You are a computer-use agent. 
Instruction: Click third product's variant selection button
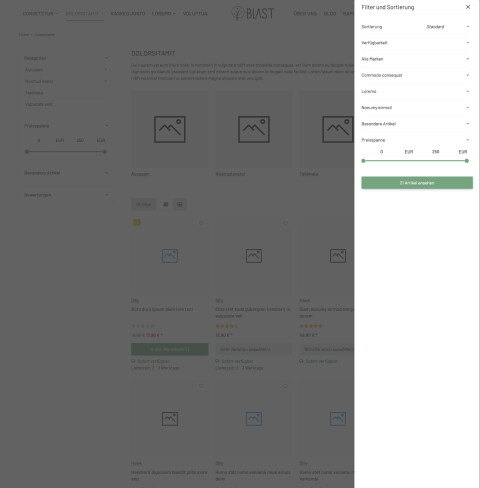327,349
